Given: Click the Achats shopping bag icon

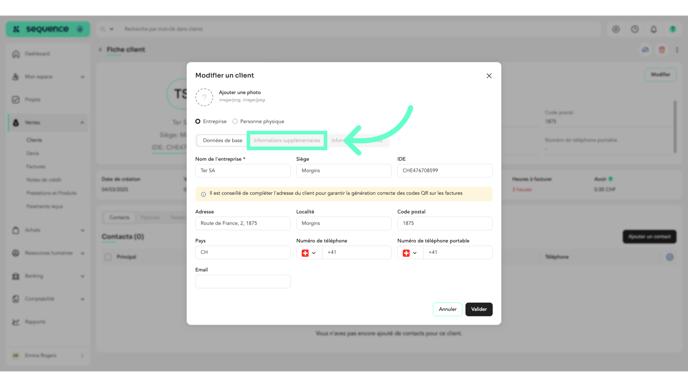Looking at the screenshot, I should [x=16, y=230].
